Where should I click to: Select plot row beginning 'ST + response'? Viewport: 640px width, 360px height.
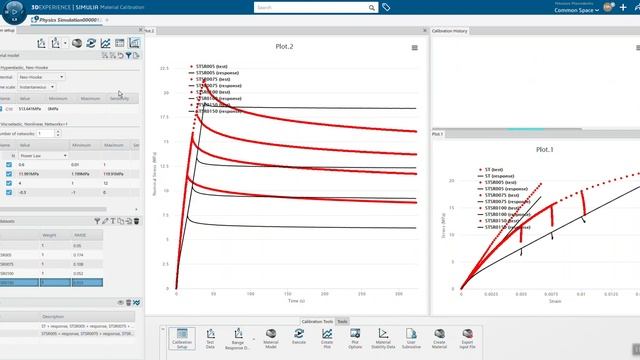(67, 326)
